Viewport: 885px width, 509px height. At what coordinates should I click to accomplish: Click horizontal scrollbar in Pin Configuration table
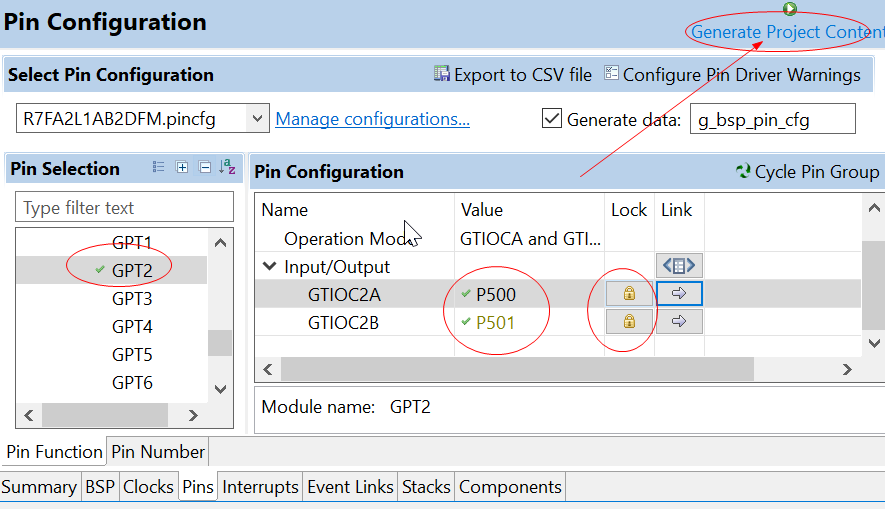tap(560, 369)
